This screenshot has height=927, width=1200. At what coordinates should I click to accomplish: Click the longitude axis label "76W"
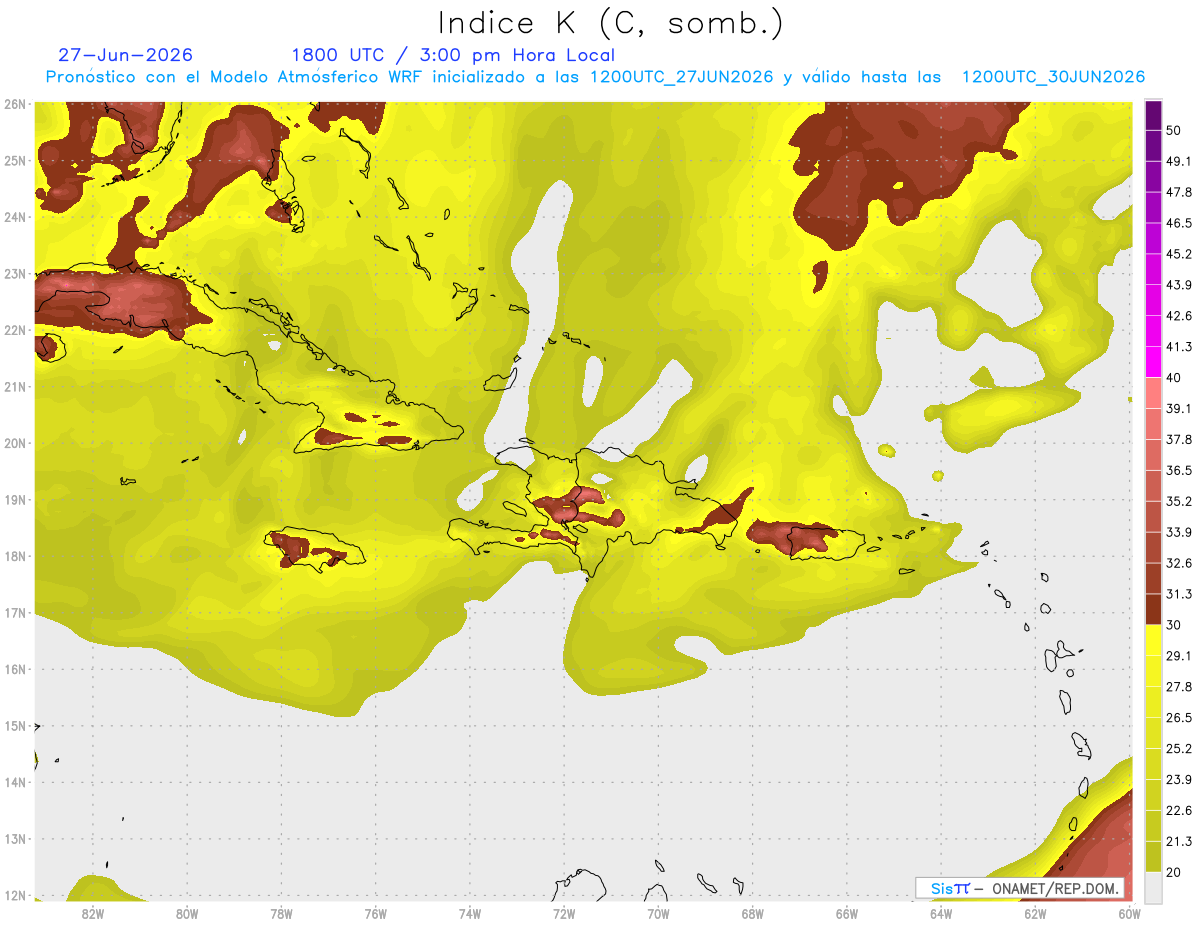(376, 914)
